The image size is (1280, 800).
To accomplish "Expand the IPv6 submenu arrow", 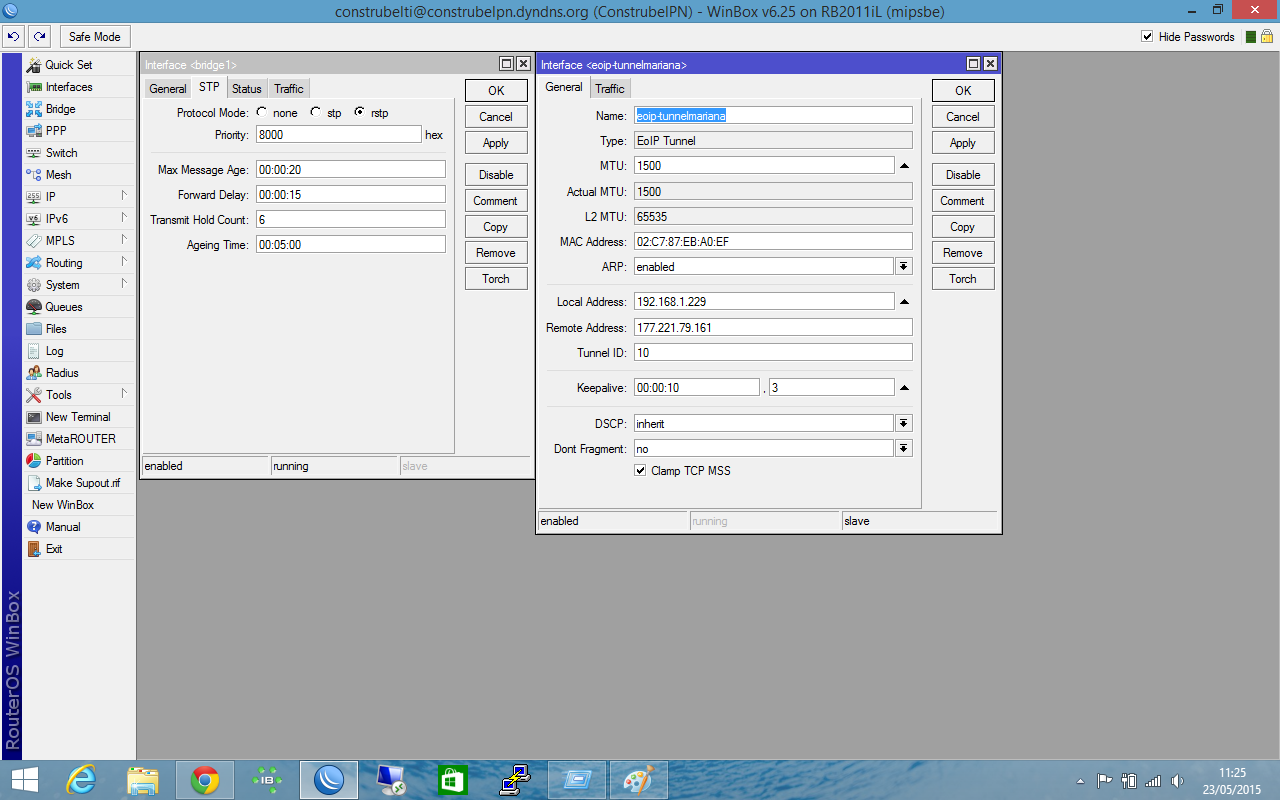I will (124, 218).
